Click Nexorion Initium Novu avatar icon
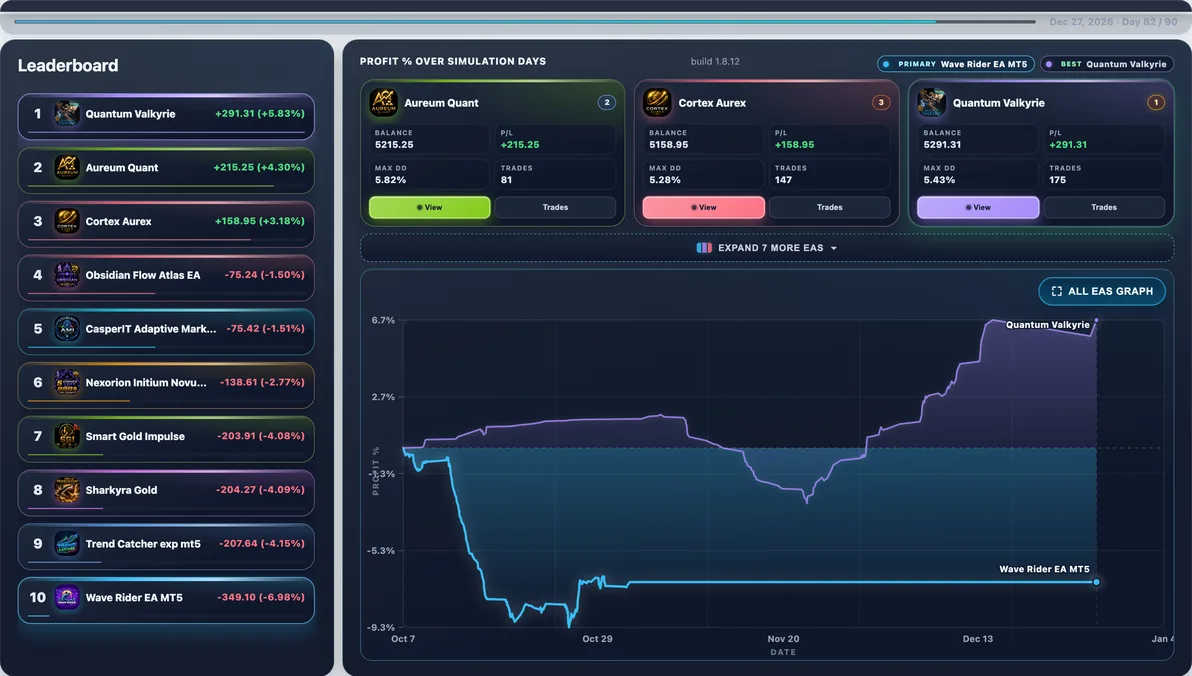The width and height of the screenshot is (1192, 676). pyautogui.click(x=67, y=382)
